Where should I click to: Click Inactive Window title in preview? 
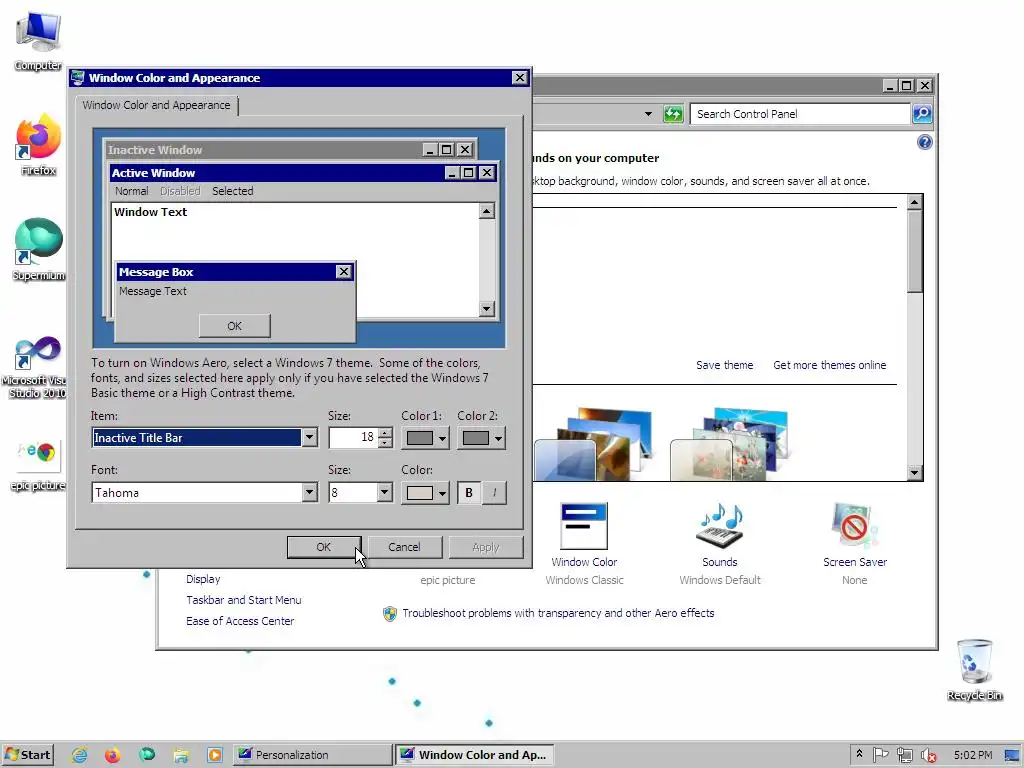155,150
